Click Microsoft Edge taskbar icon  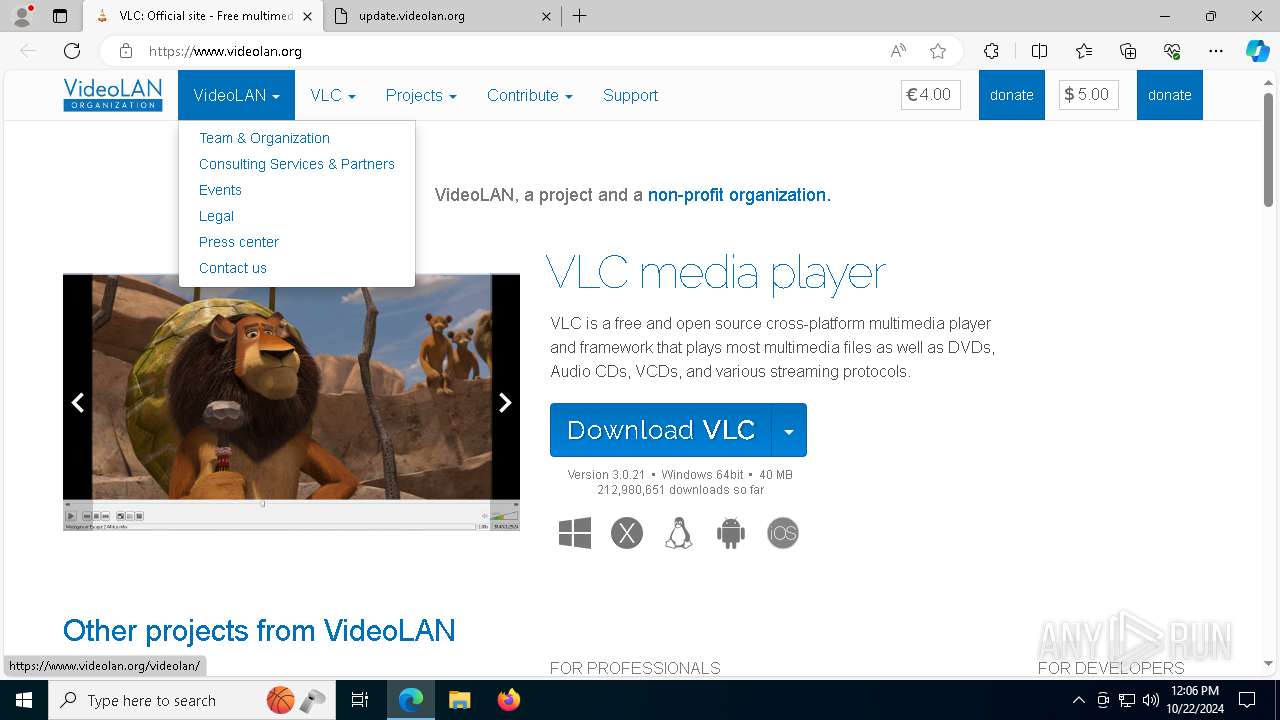pos(411,700)
